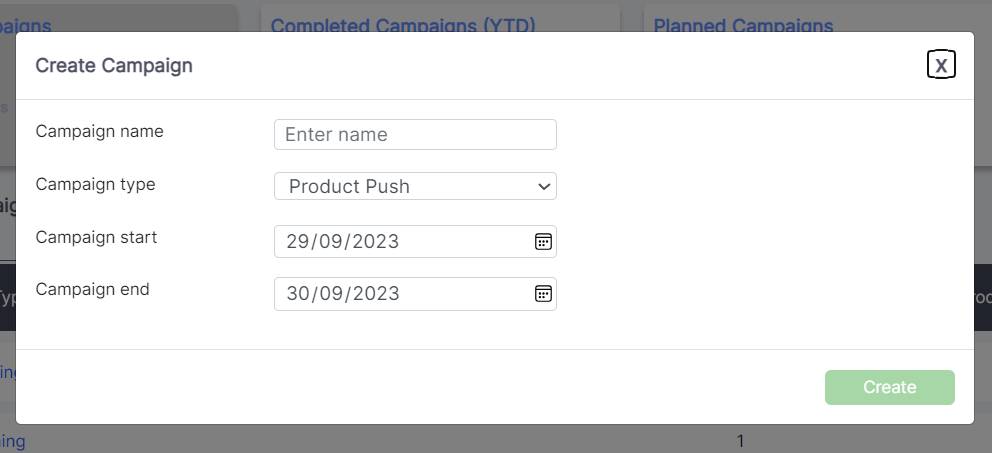Viewport: 992px width, 453px height.
Task: Expand the Campaign type dropdown arrow
Action: (x=544, y=186)
